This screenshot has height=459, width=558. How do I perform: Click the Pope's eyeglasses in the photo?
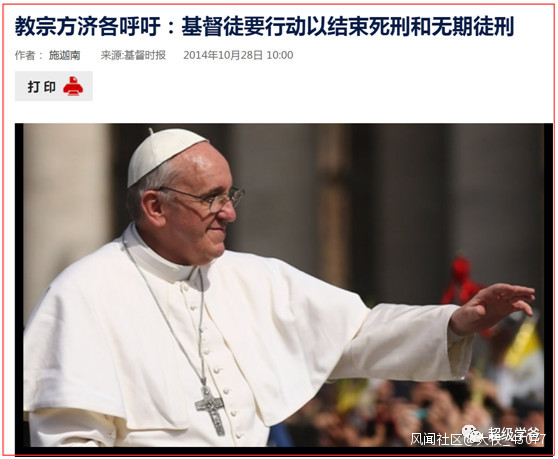(x=209, y=199)
